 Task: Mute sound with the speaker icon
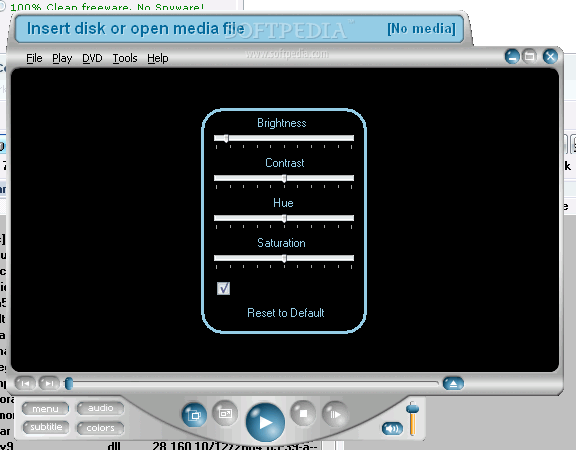pyautogui.click(x=392, y=428)
